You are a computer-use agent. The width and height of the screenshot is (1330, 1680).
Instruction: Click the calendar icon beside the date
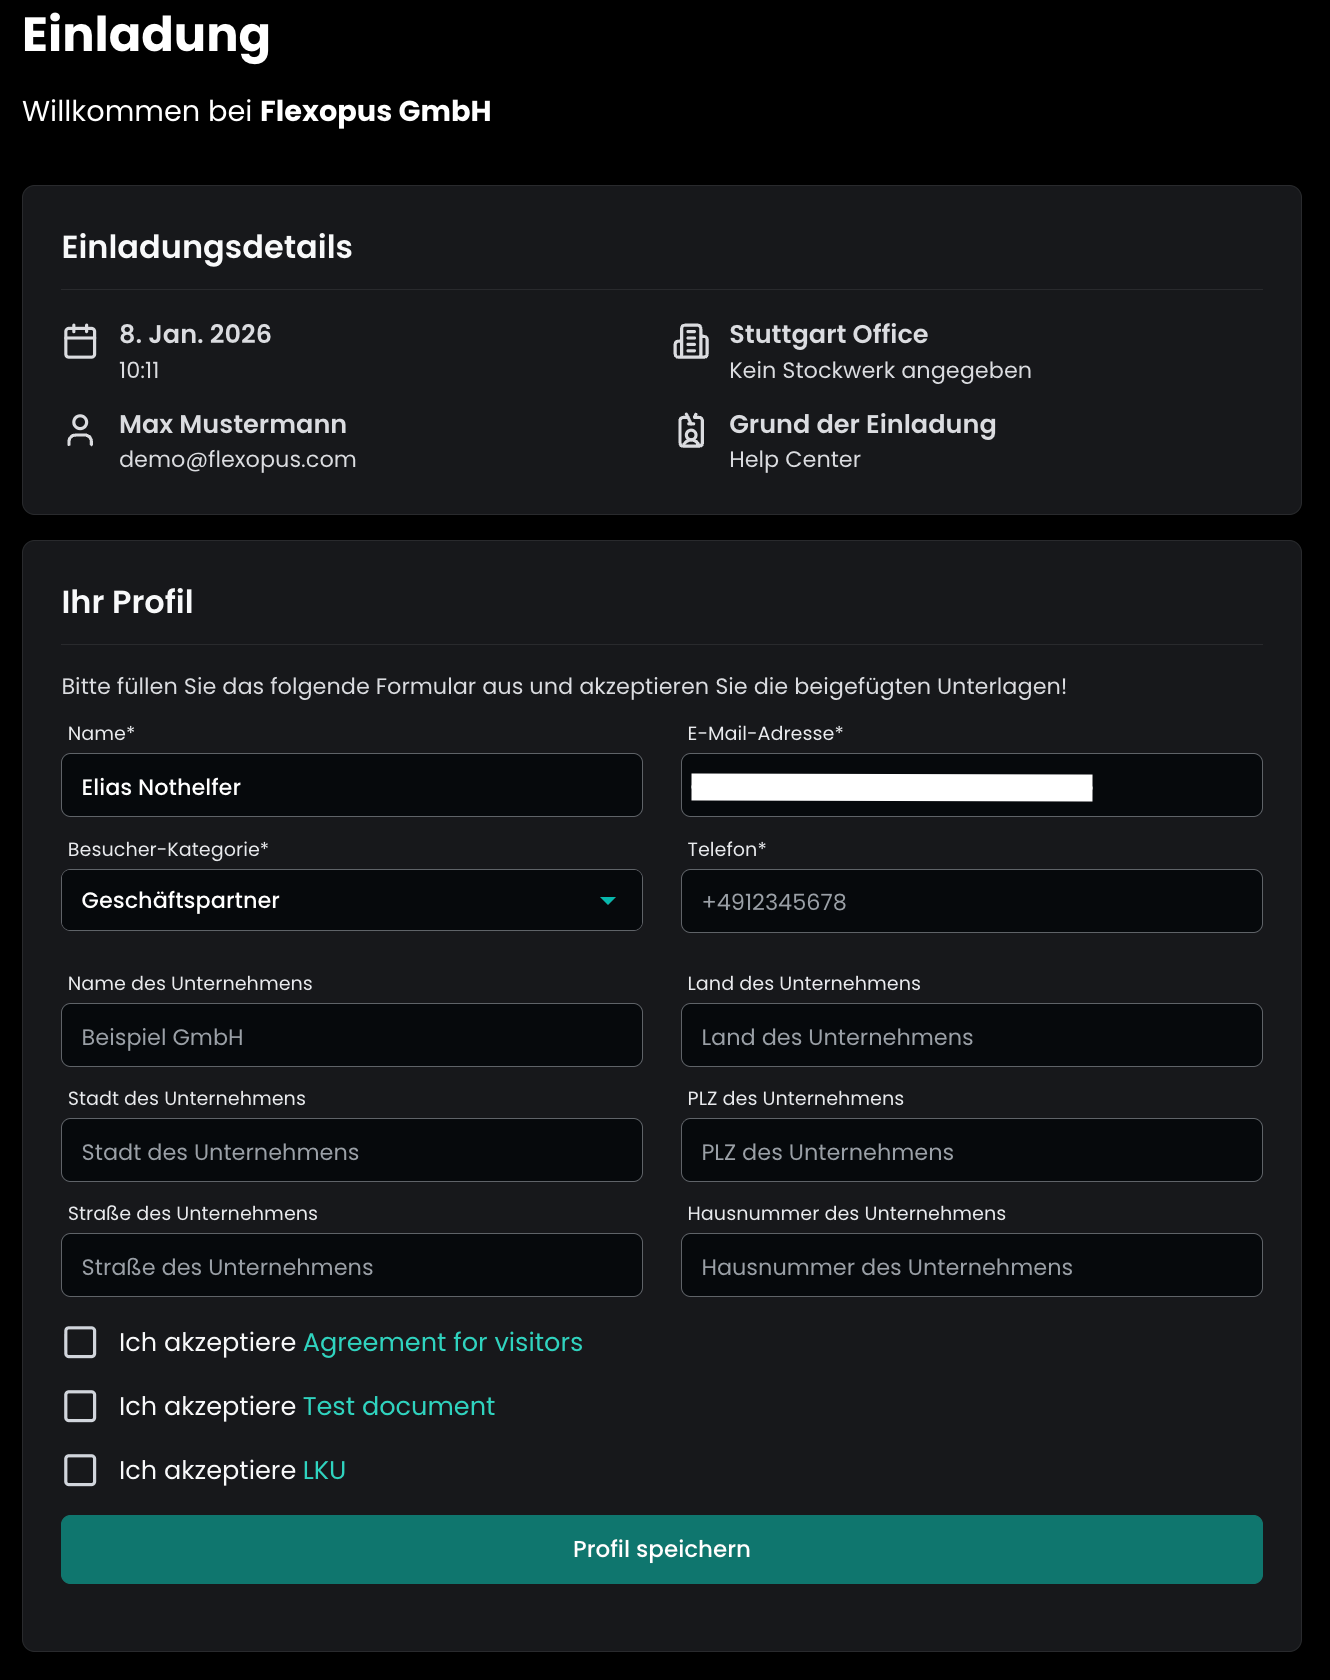coord(80,341)
